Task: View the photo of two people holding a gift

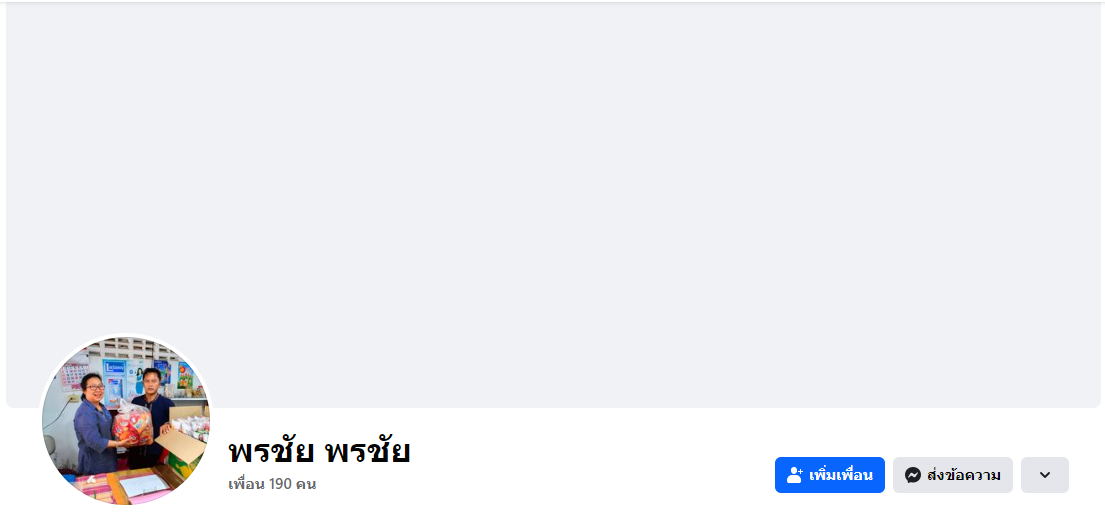Action: [126, 421]
